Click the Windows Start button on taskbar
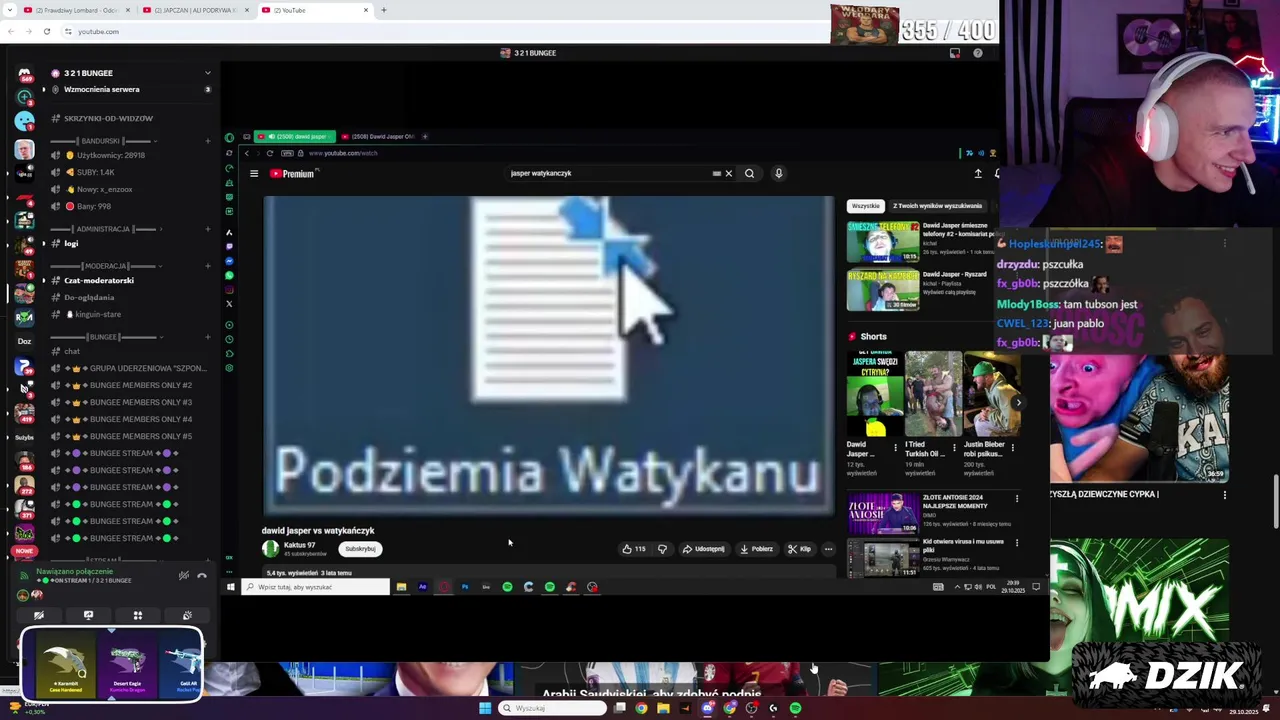 485,708
